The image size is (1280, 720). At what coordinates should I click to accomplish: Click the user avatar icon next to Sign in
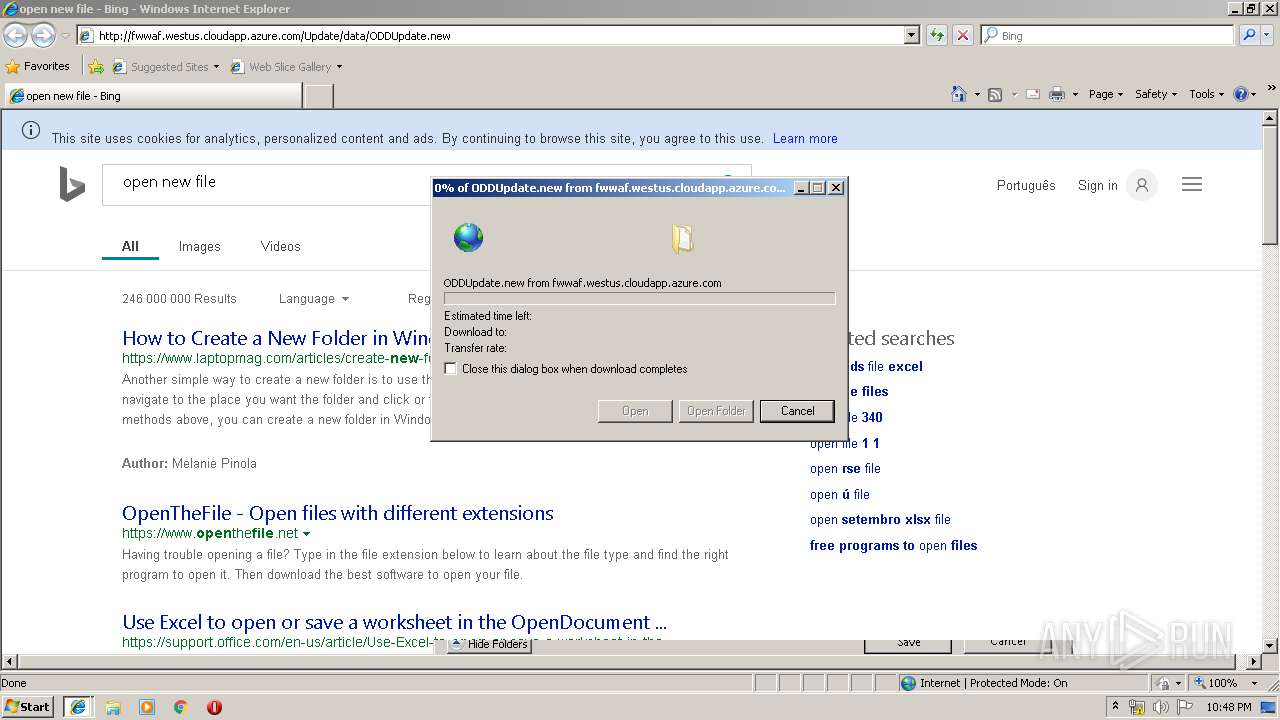pos(1141,185)
